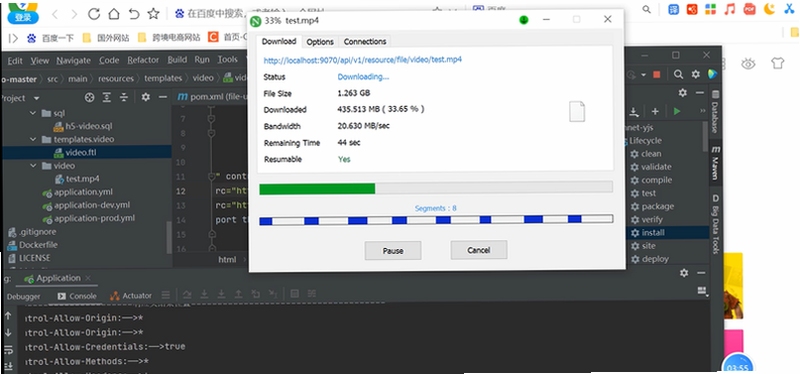Open the four-colored grid apps icon
The width and height of the screenshot is (800, 374).
pyautogui.click(x=711, y=9)
